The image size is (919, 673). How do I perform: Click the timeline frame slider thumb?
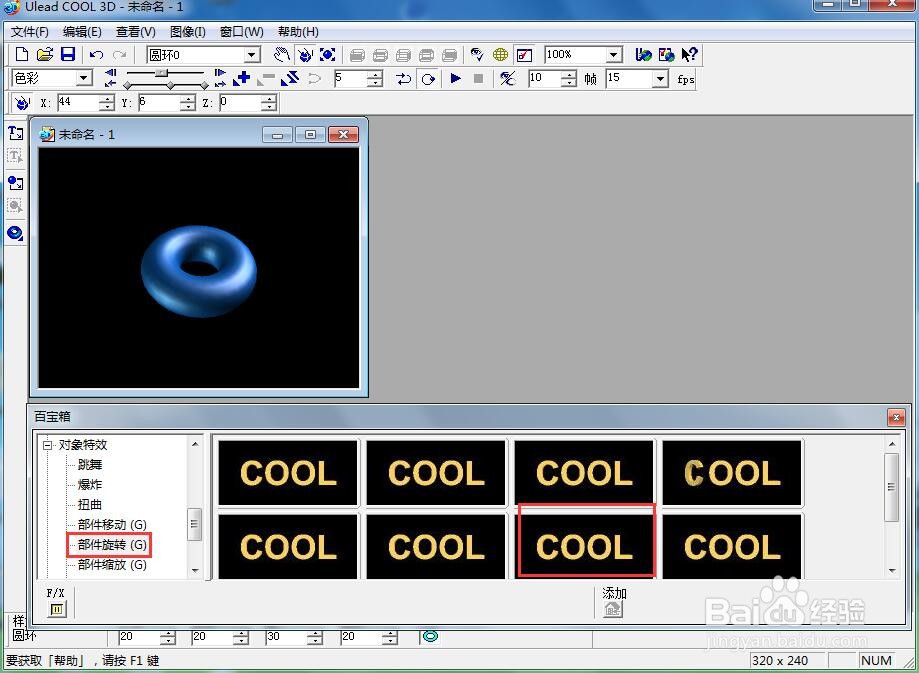(x=161, y=73)
